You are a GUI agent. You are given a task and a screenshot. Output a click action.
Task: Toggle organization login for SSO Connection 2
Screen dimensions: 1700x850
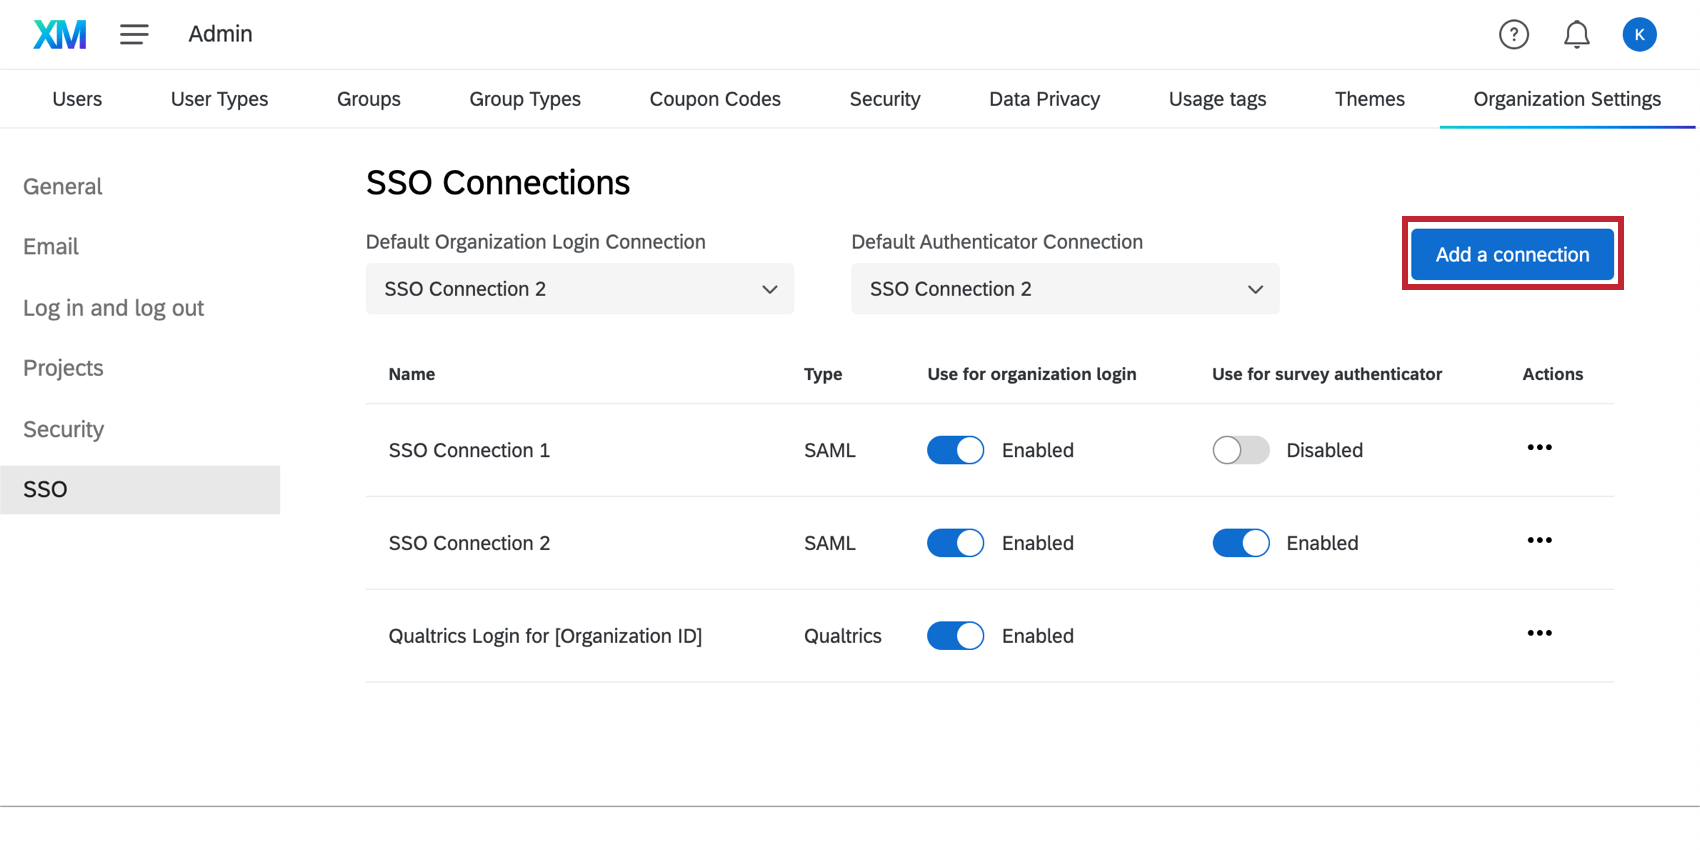click(x=955, y=543)
